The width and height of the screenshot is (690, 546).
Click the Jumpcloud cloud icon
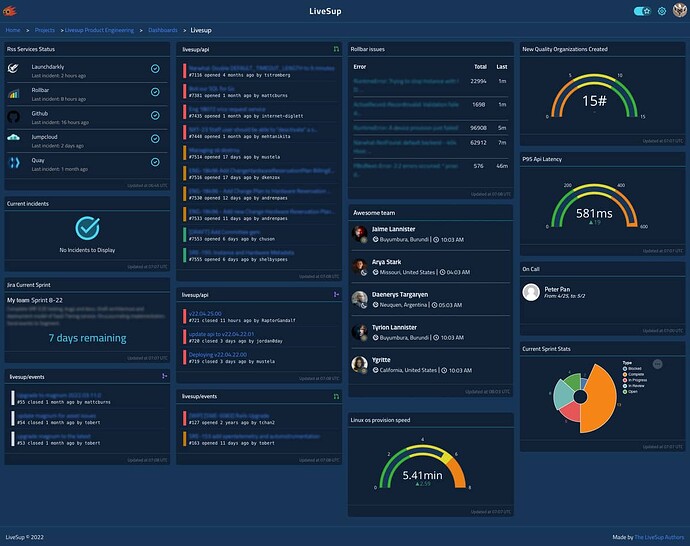pyautogui.click(x=14, y=138)
